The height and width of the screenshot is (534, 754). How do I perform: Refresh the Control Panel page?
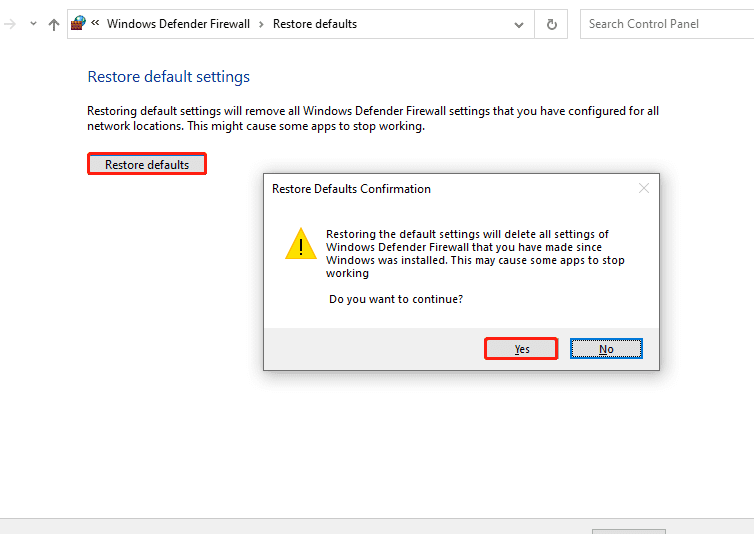(551, 24)
